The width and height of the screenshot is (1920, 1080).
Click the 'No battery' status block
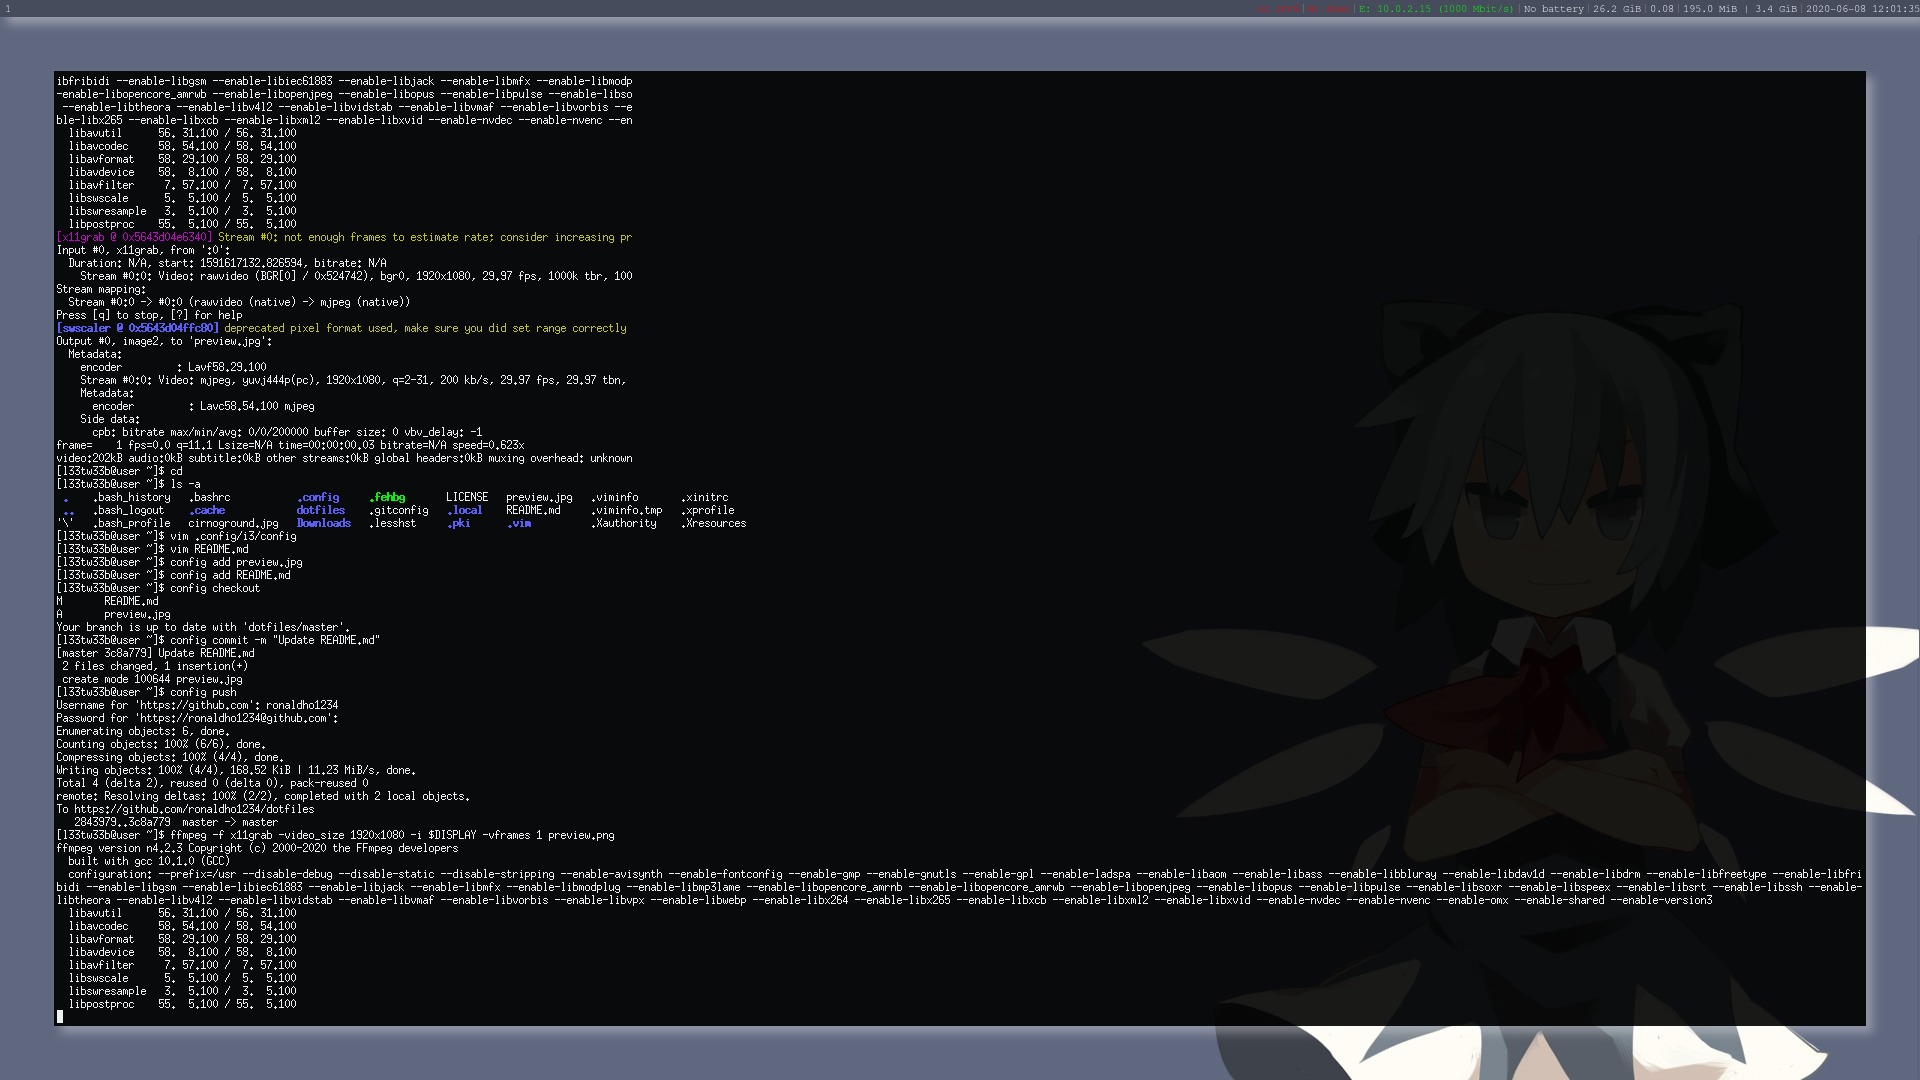(1553, 9)
